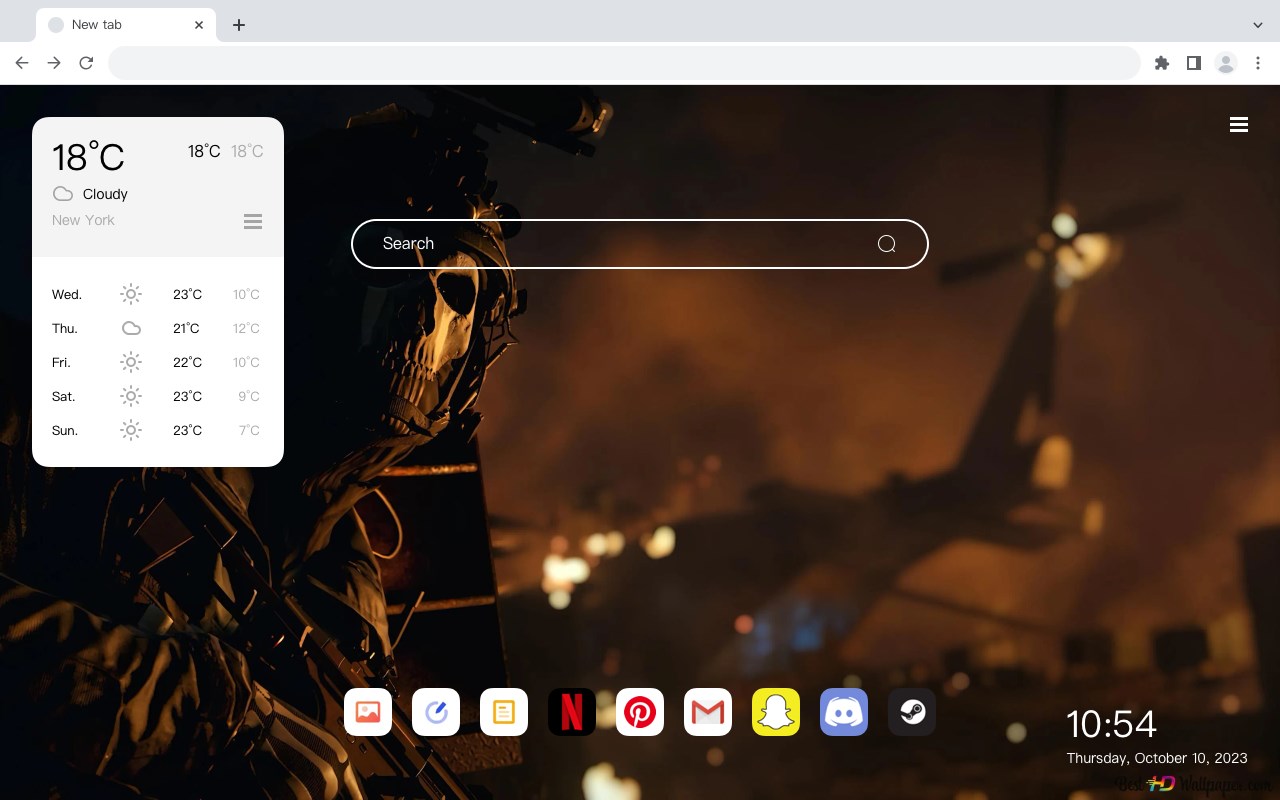1280x800 pixels.
Task: Click Saturday's sunny forecast icon
Action: 131,396
